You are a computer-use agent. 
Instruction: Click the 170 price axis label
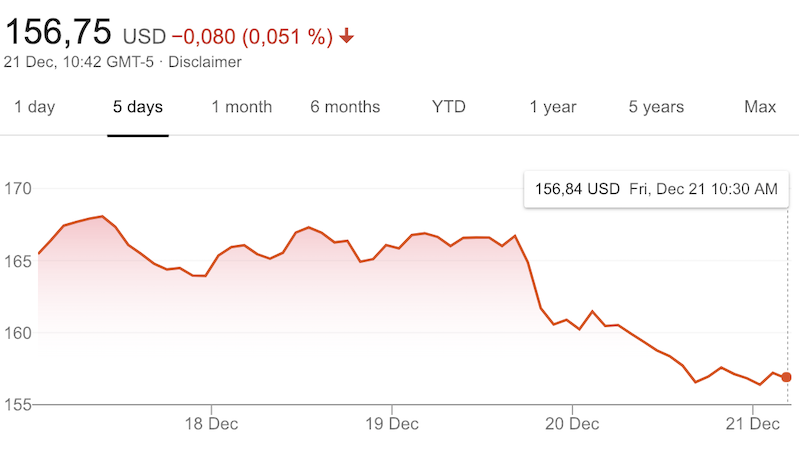19,189
